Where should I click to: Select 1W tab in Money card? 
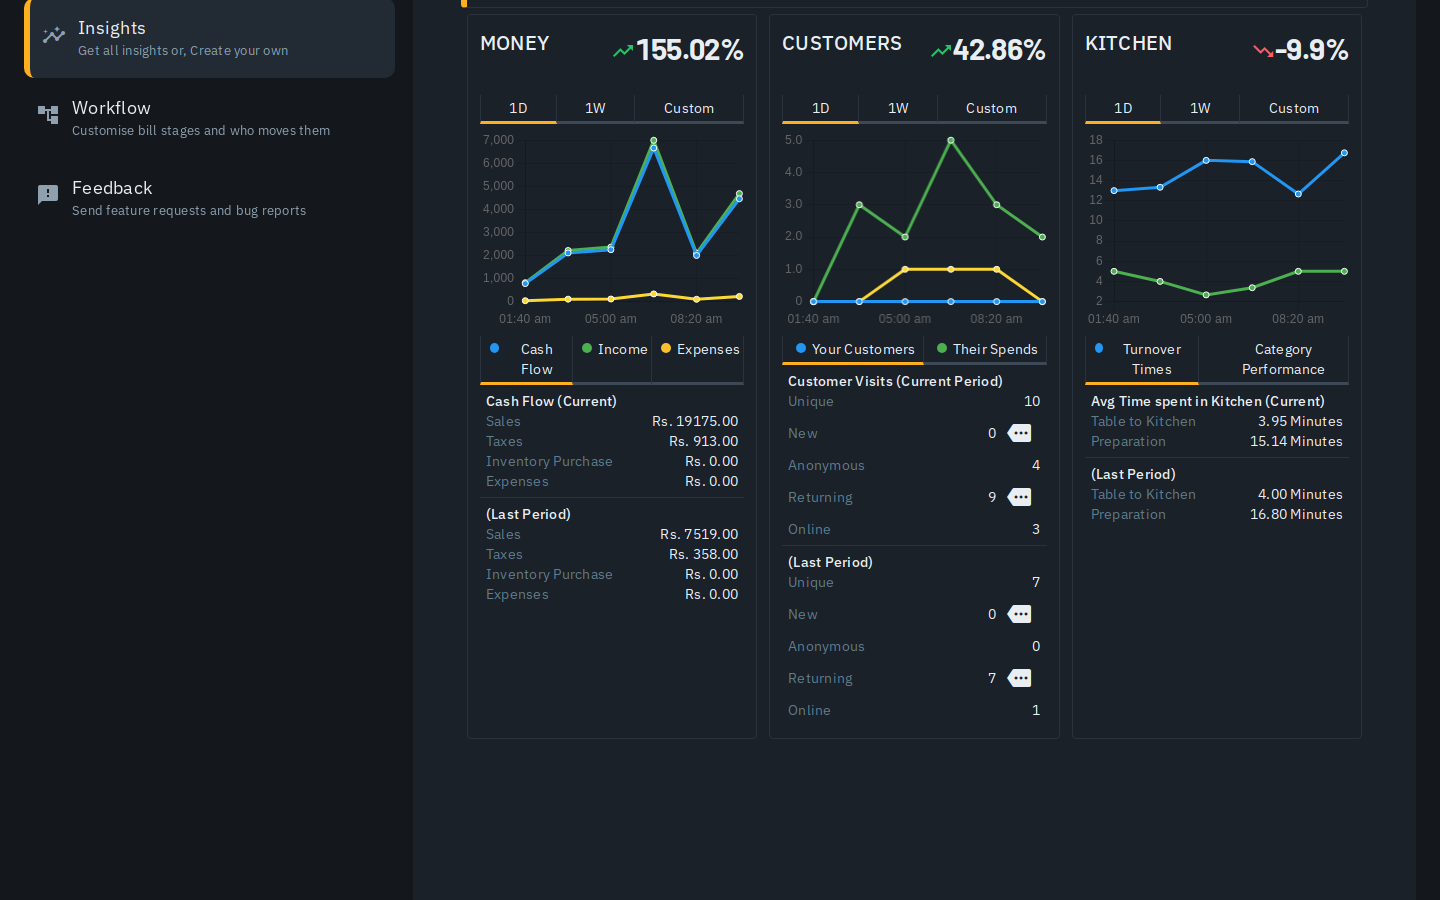(x=595, y=108)
